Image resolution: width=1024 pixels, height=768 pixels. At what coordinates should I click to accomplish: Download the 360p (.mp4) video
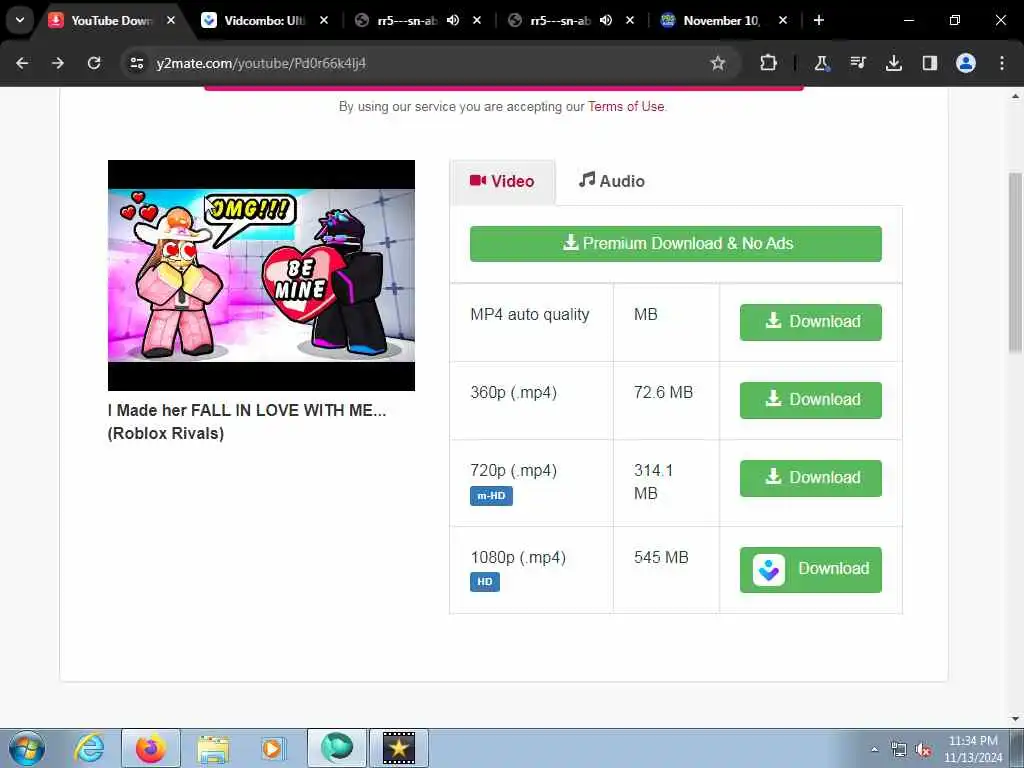810,400
